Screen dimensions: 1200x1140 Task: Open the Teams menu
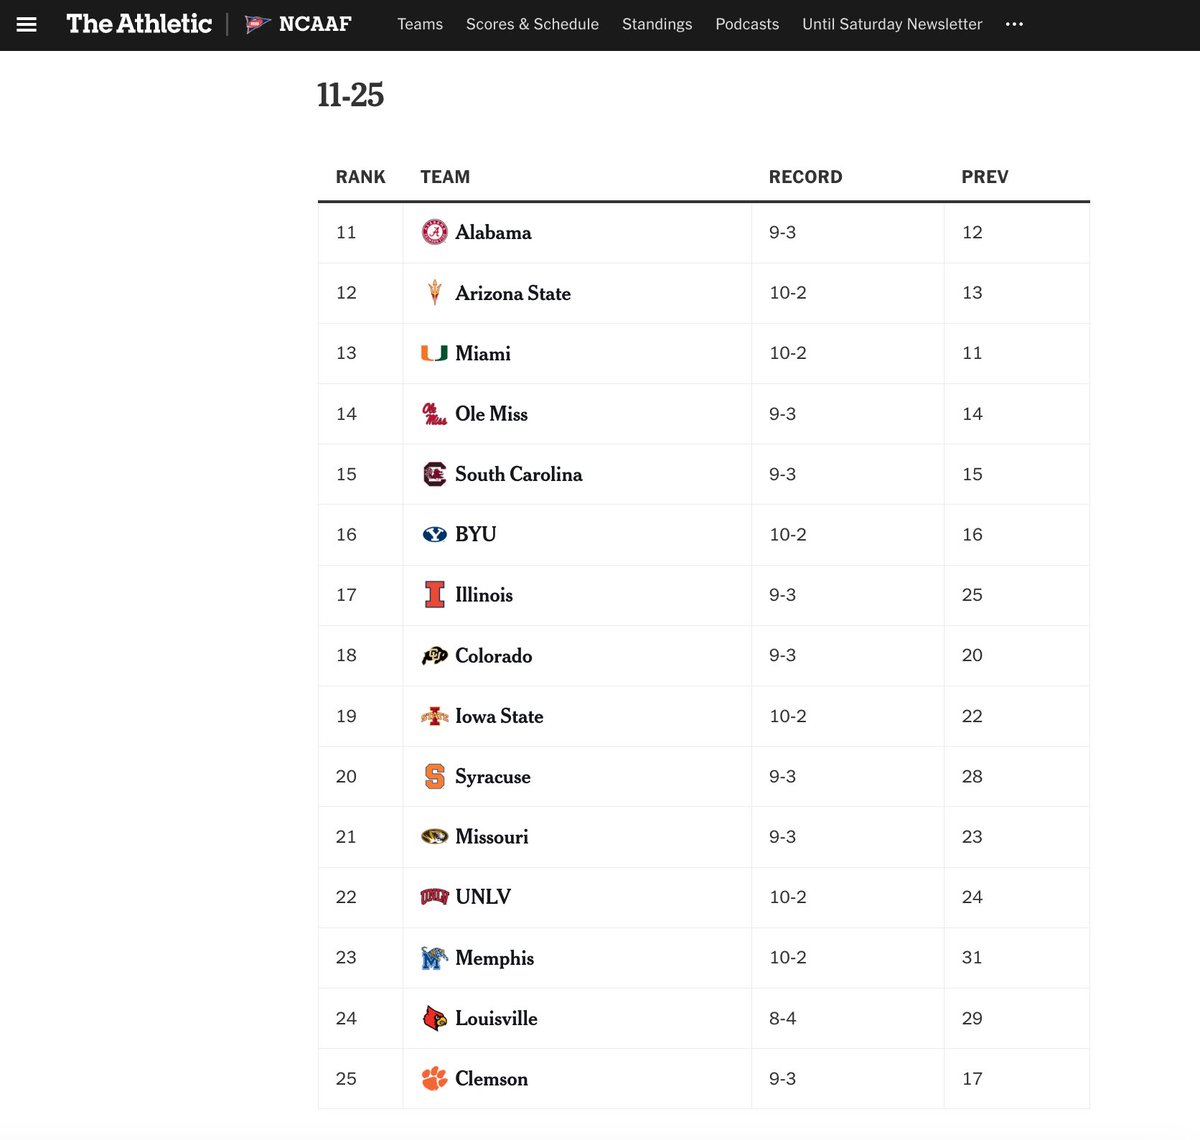pyautogui.click(x=419, y=24)
